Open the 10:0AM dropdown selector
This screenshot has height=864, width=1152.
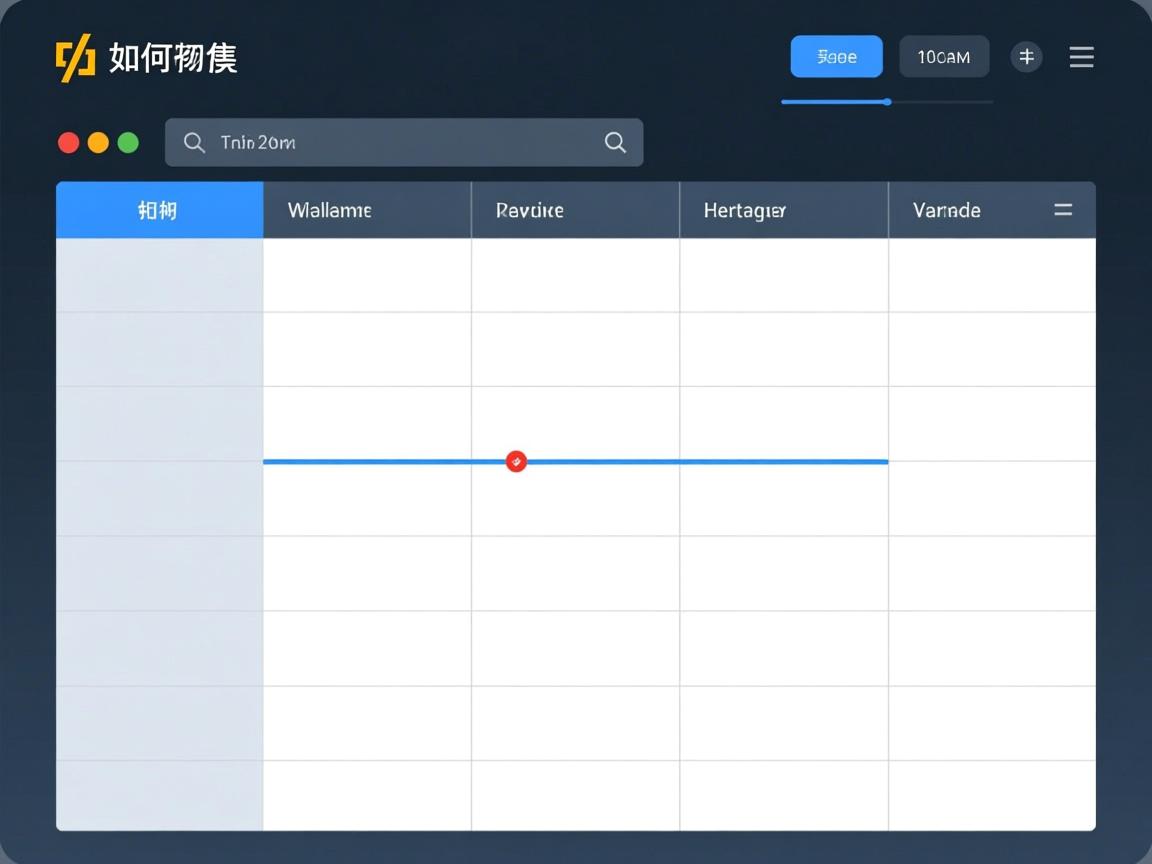tap(944, 56)
